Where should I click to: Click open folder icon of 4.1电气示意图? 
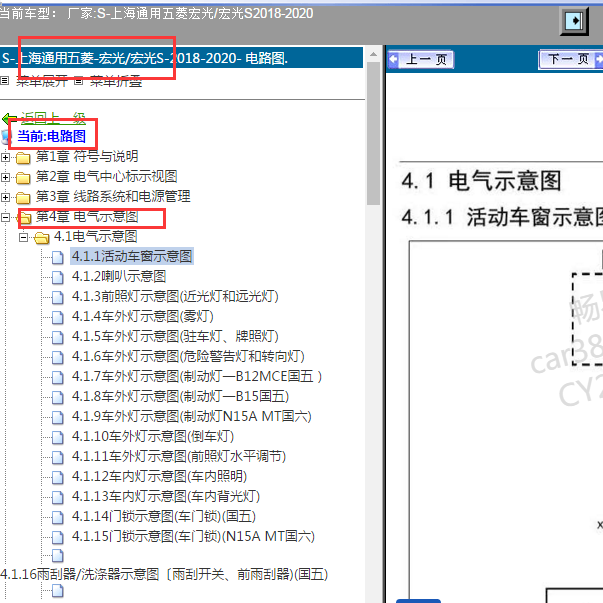(42, 238)
